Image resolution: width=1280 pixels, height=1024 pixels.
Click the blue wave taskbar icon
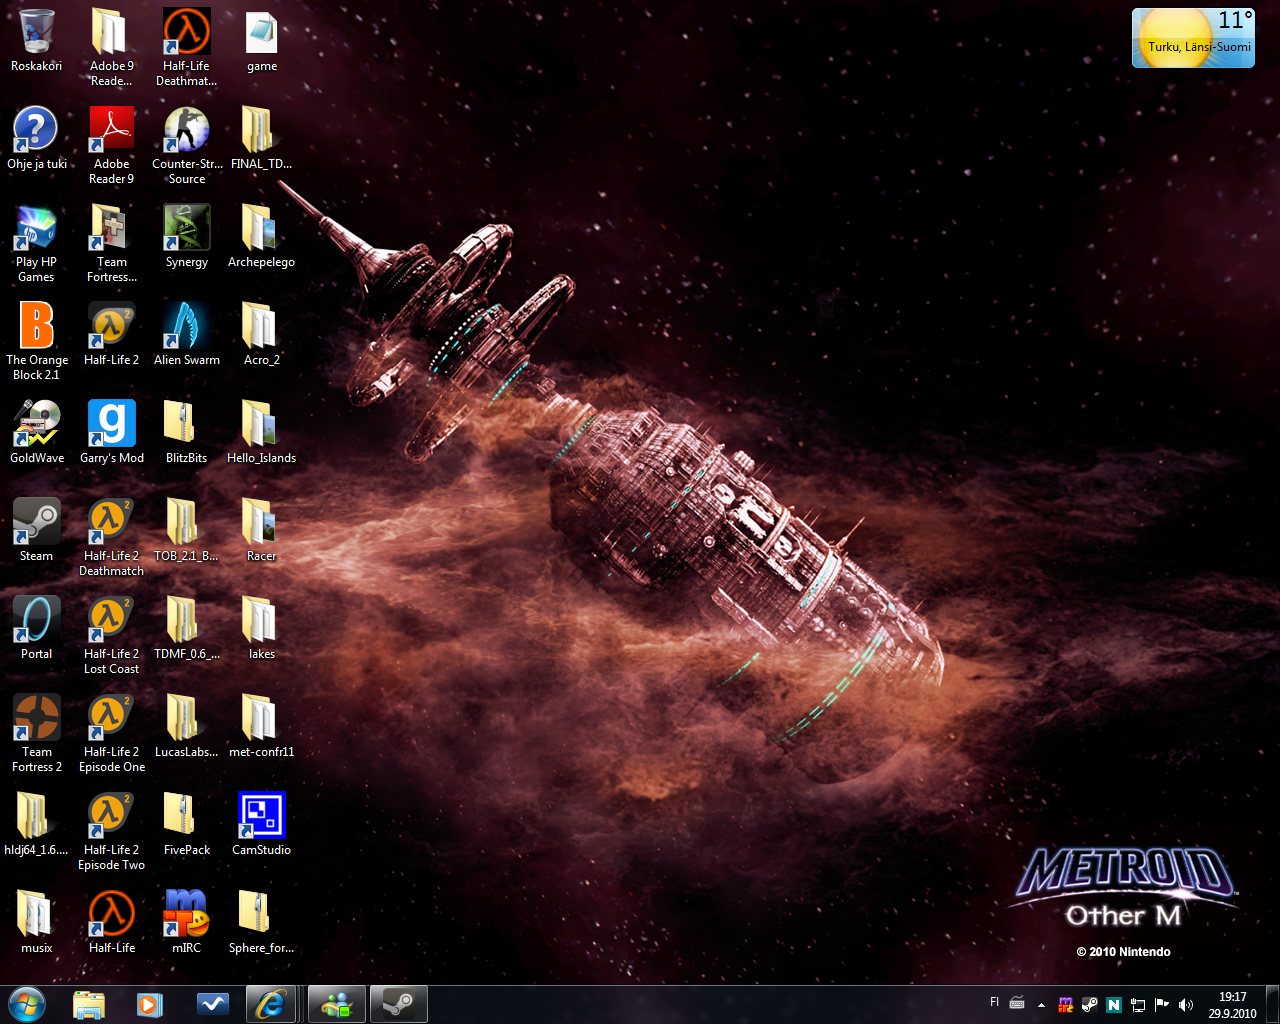212,1004
